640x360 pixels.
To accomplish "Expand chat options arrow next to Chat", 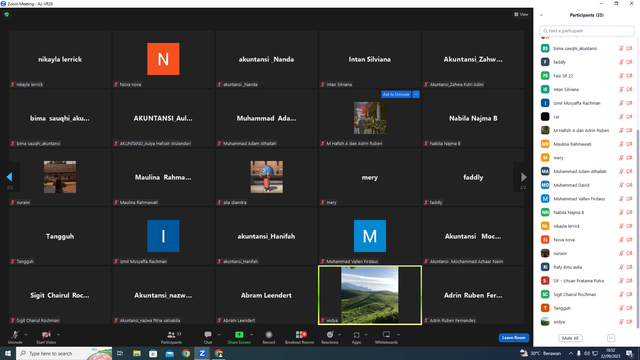I will tap(219, 335).
